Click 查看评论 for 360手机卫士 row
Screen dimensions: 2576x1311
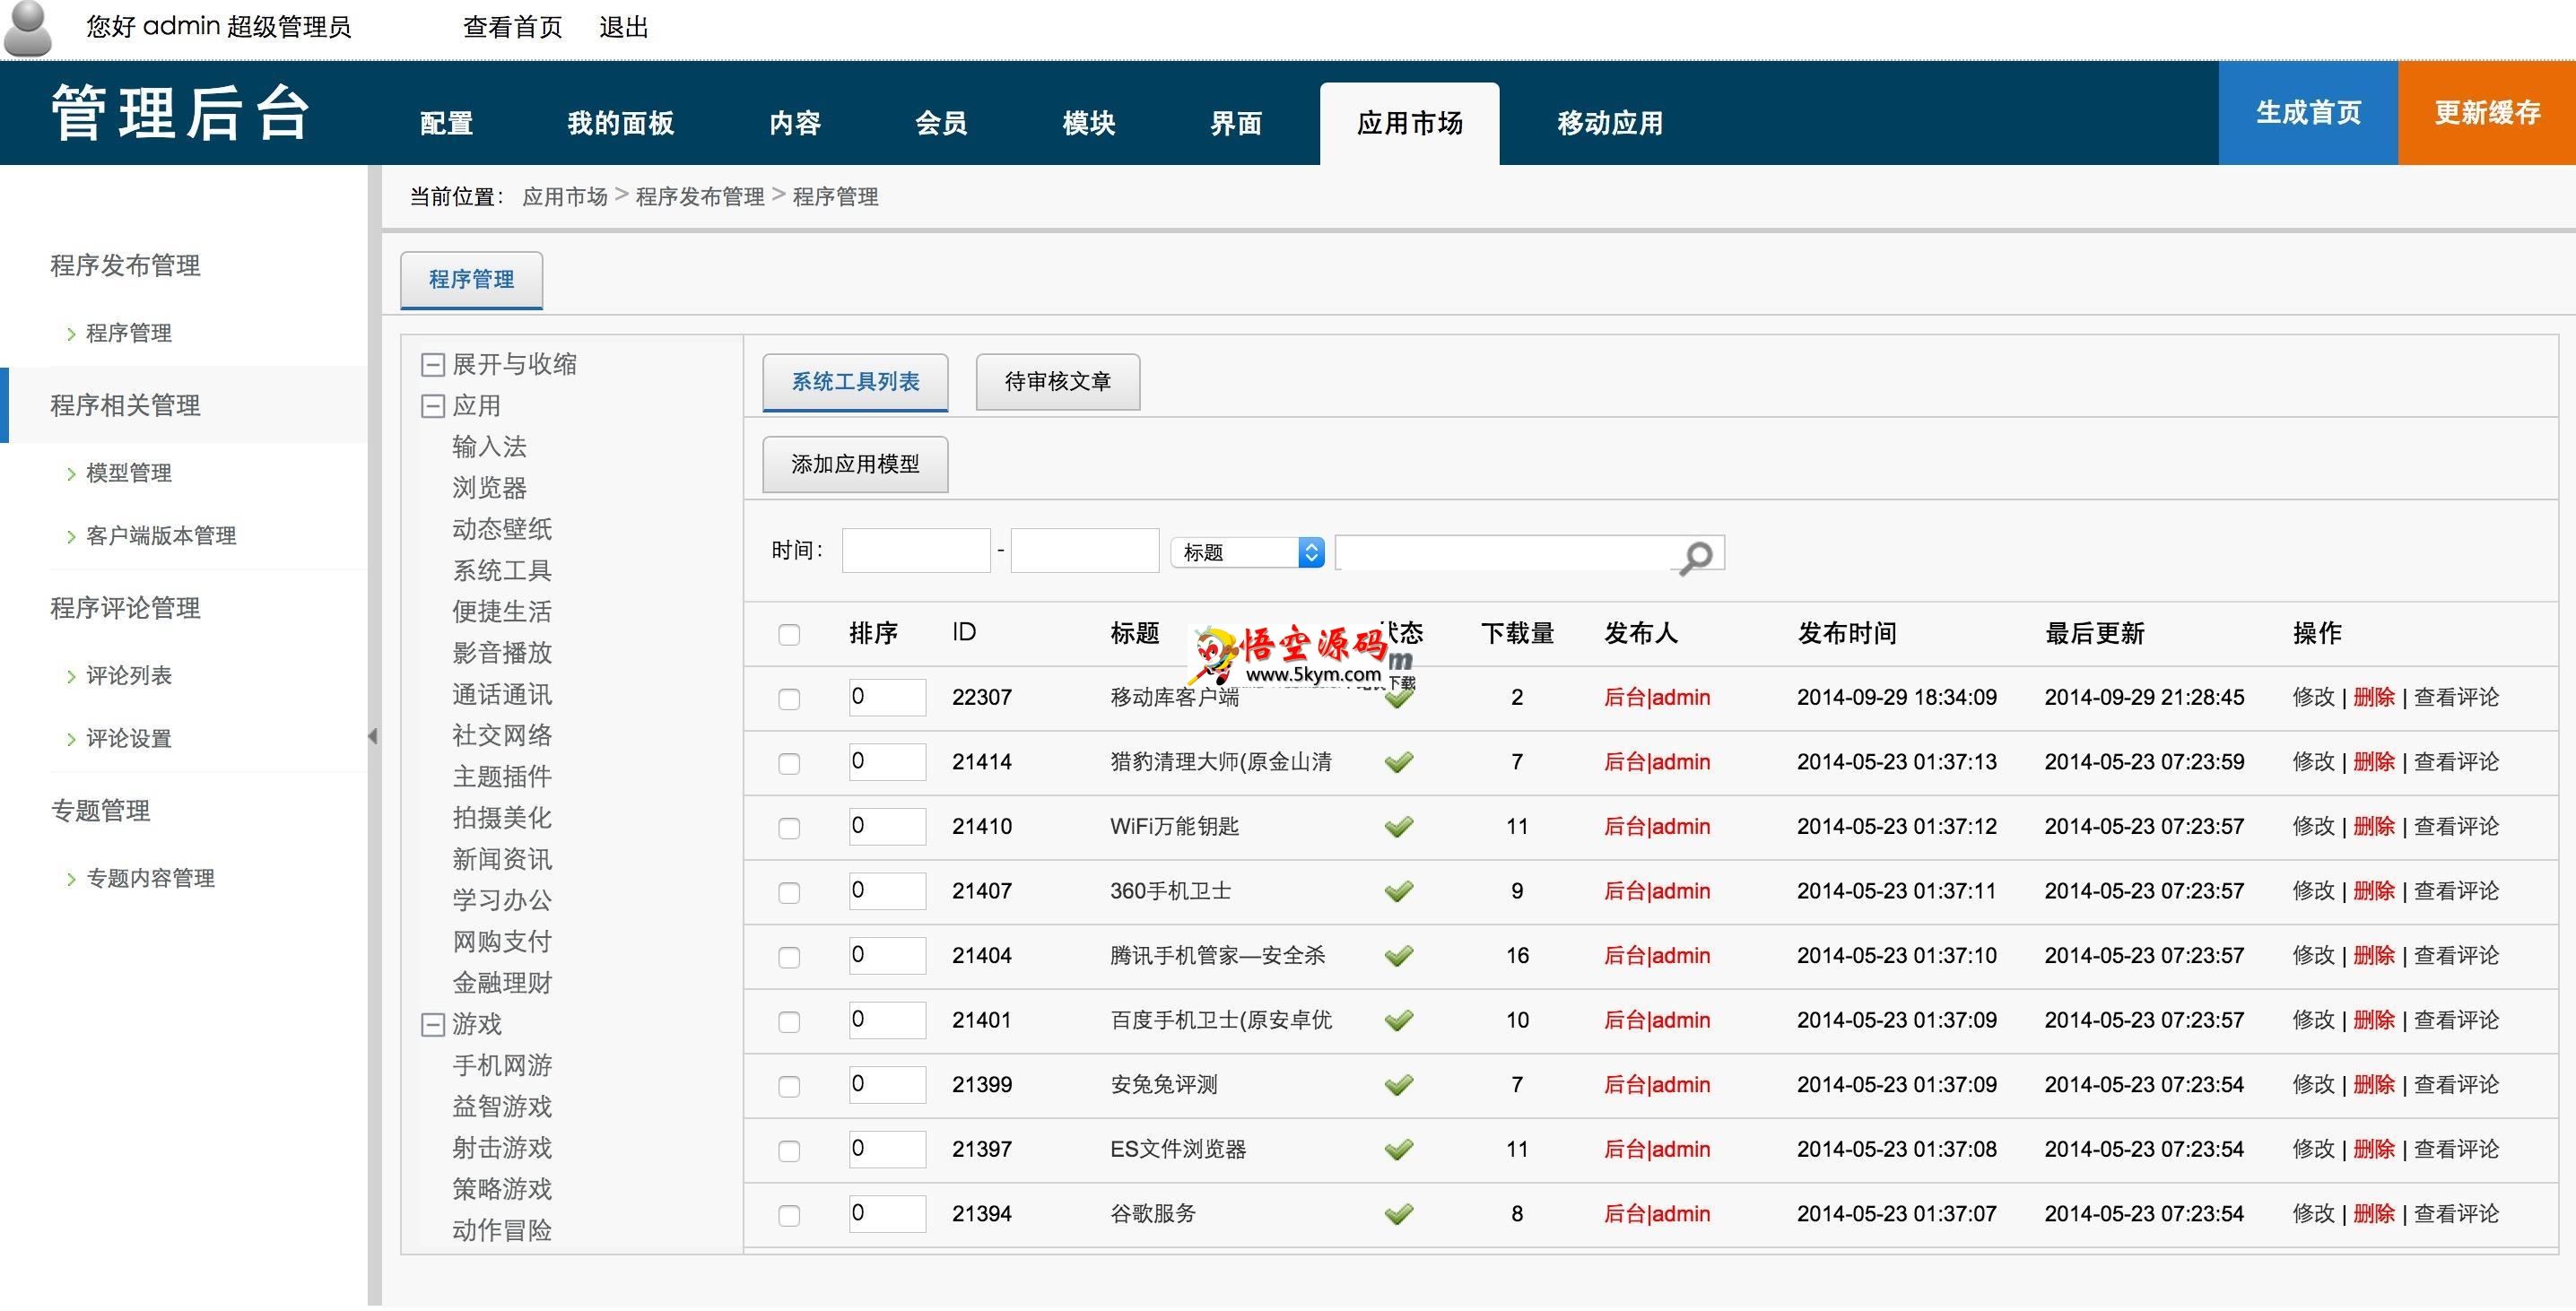point(2456,891)
